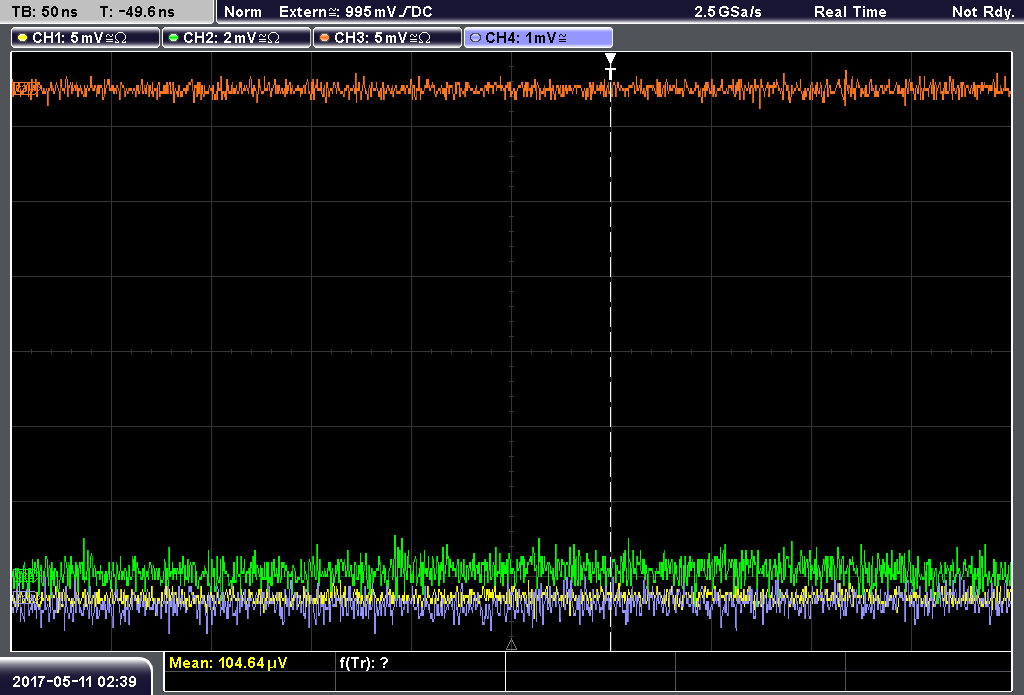Click the 2.5 GSa/s sample rate readout

(728, 12)
